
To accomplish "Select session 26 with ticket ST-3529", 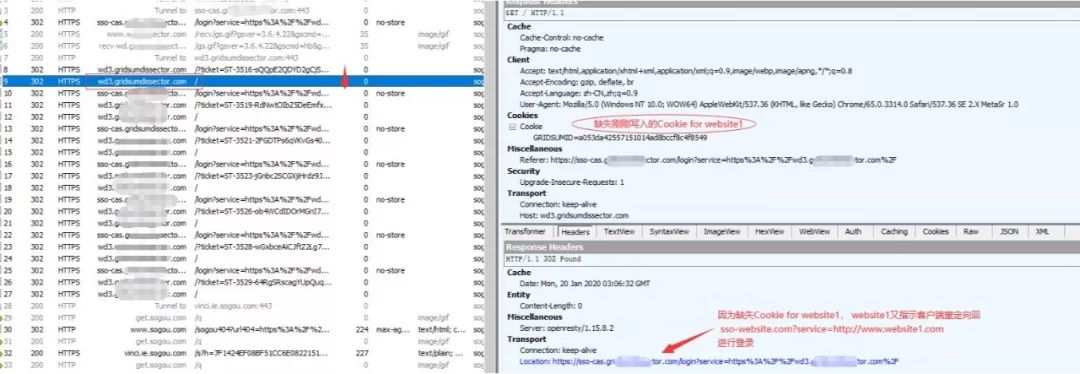I will 242,282.
